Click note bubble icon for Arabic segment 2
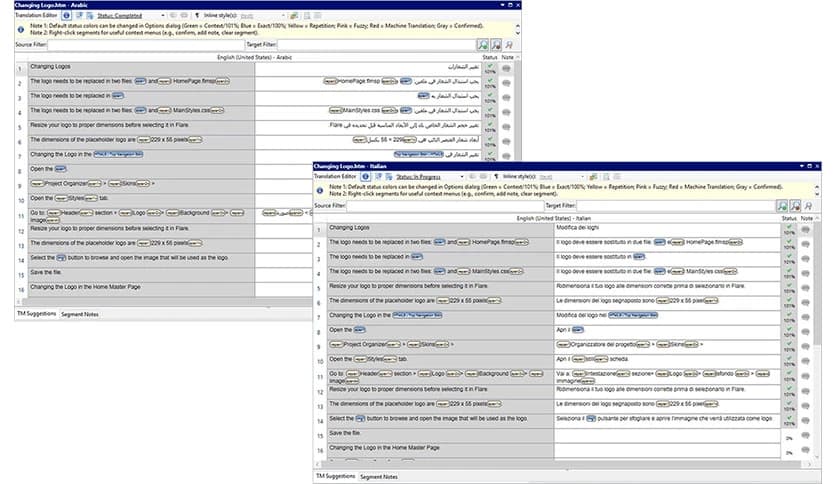 (x=507, y=83)
